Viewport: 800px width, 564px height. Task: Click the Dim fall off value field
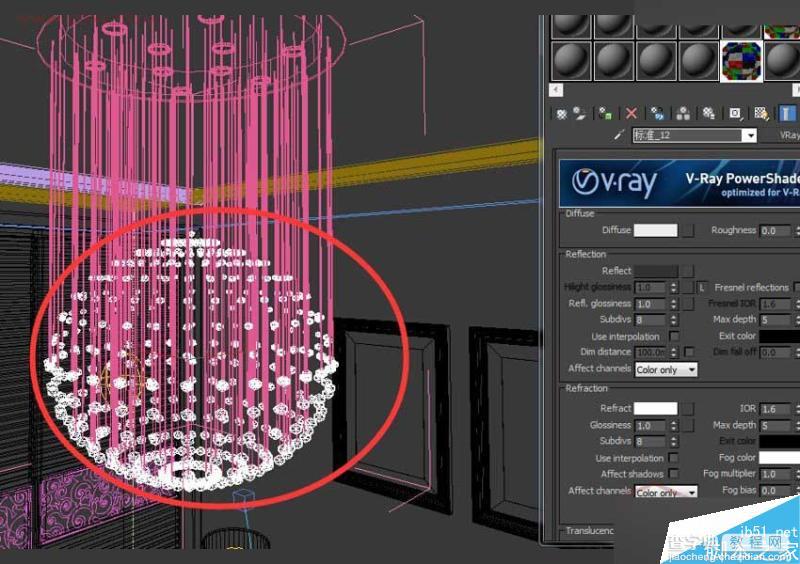tap(775, 353)
